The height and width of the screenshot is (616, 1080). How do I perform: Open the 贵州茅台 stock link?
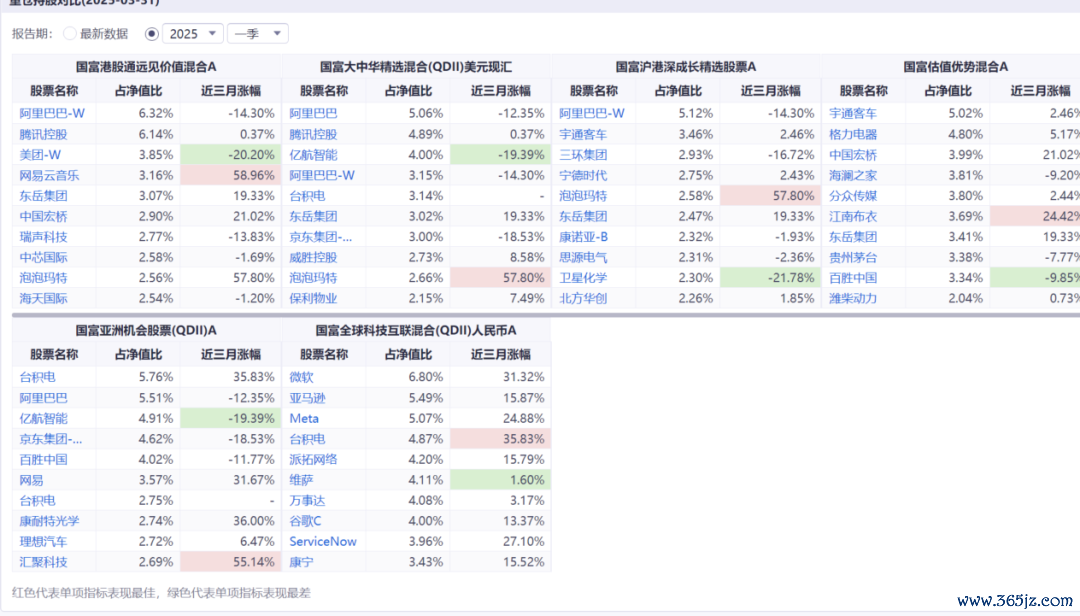[x=853, y=258]
